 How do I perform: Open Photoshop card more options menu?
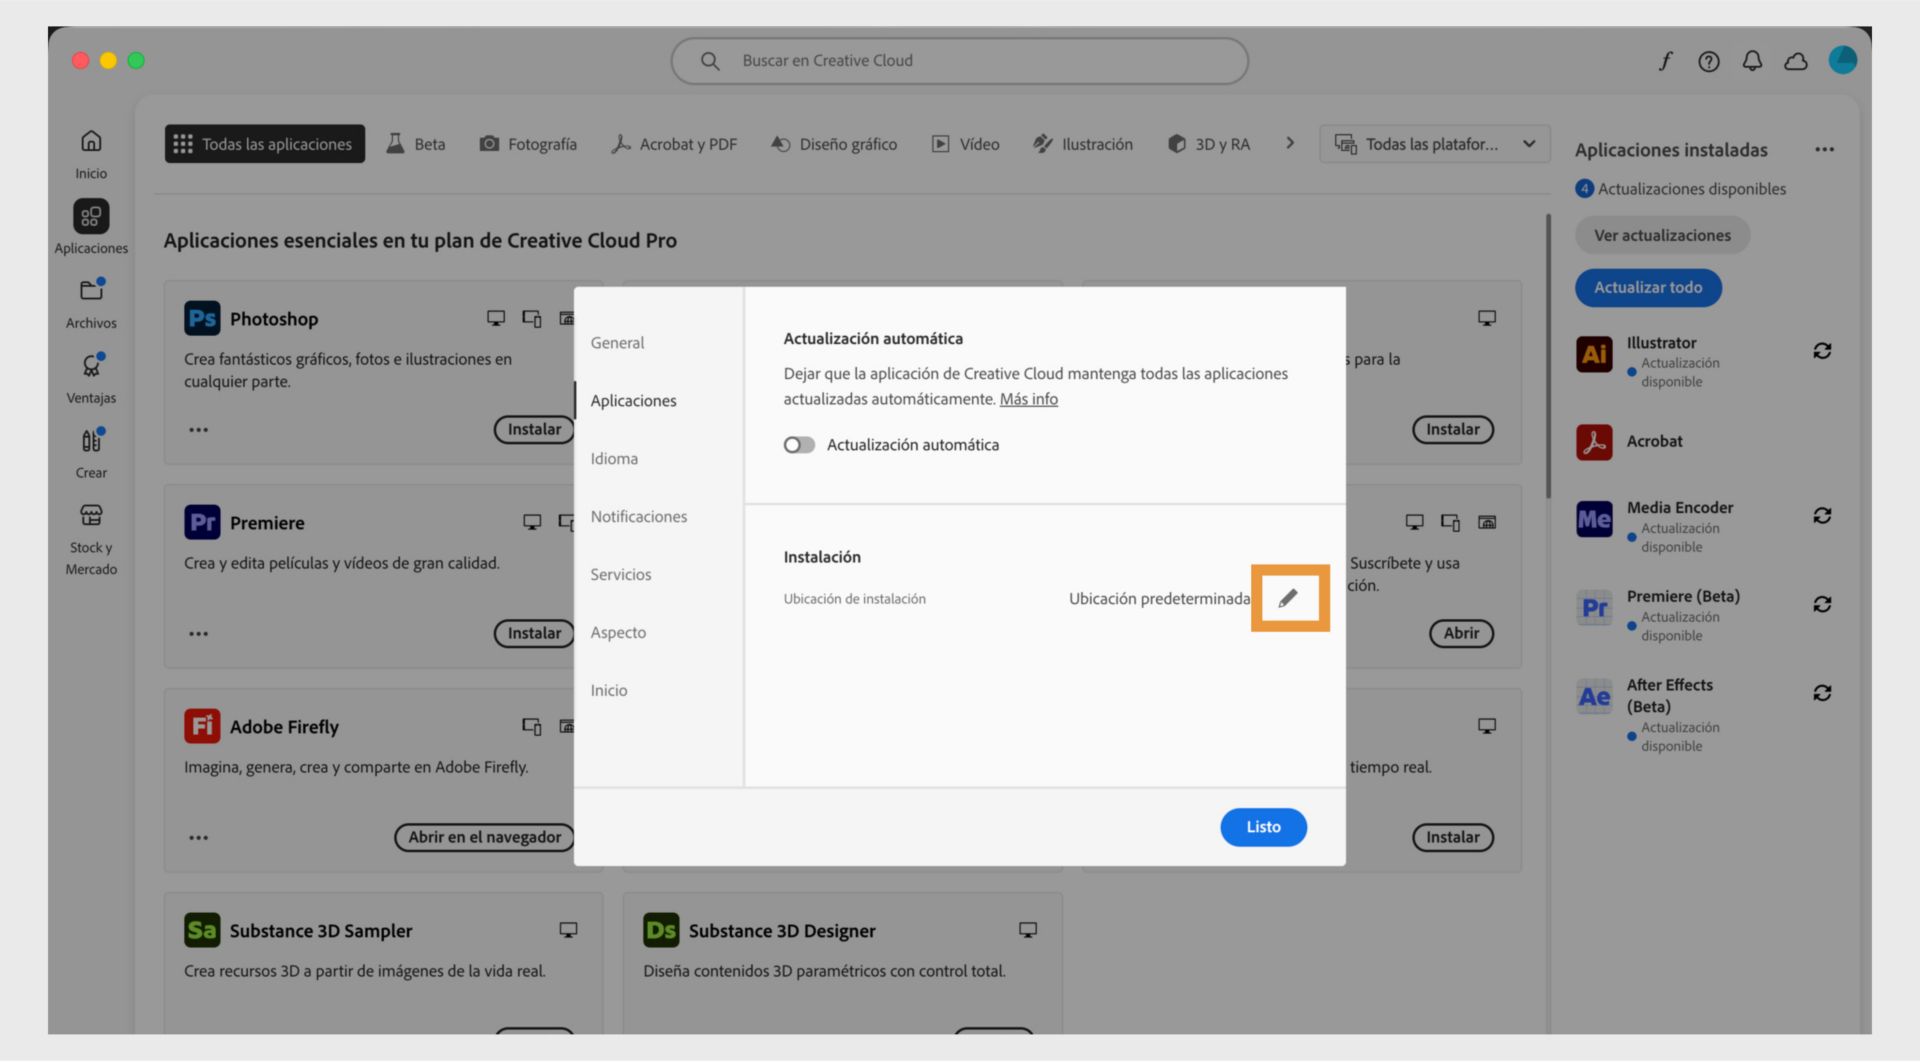click(x=199, y=430)
